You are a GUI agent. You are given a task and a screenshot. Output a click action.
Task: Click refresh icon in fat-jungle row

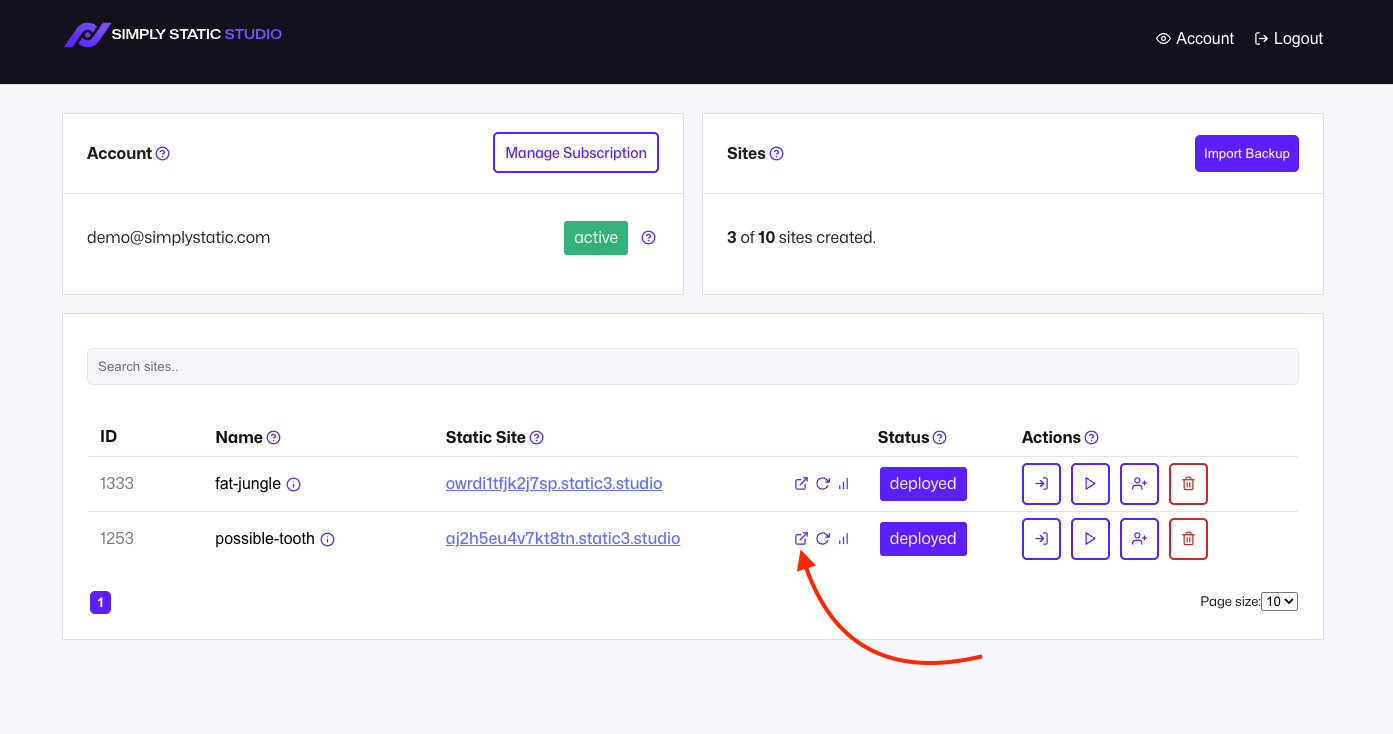pyautogui.click(x=823, y=484)
